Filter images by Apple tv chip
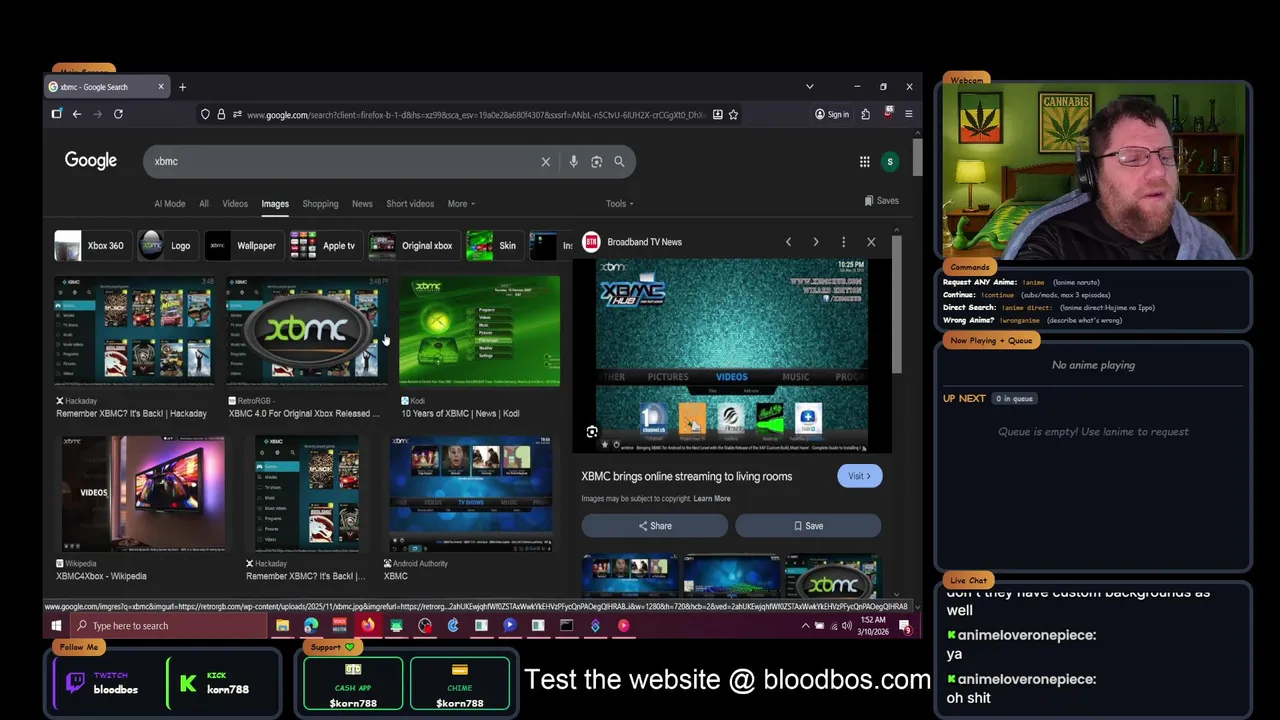 324,245
